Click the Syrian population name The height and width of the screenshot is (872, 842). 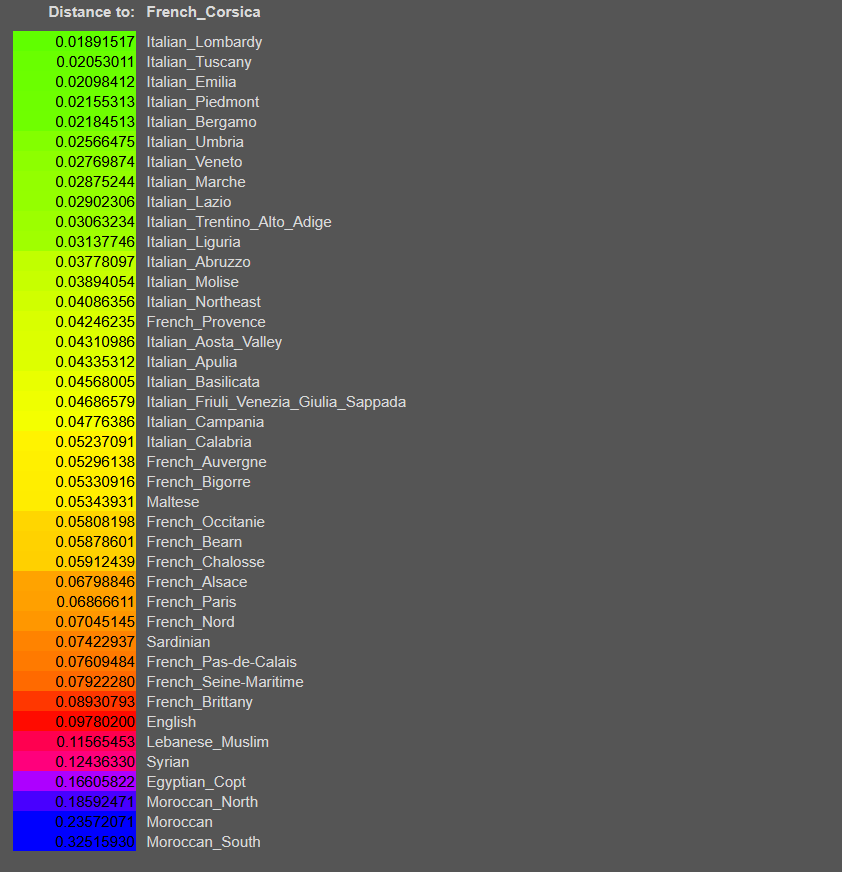168,763
